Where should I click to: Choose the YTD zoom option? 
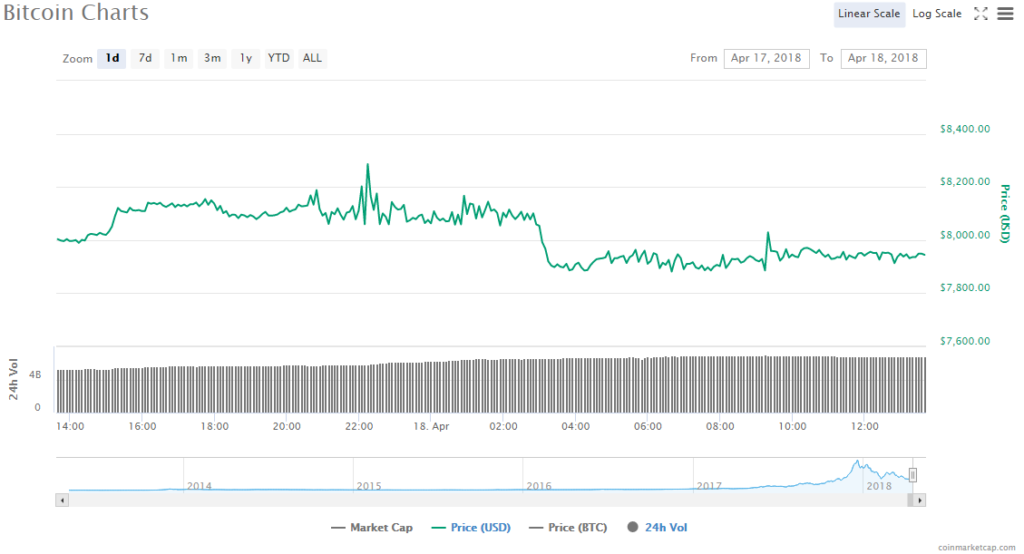click(279, 58)
